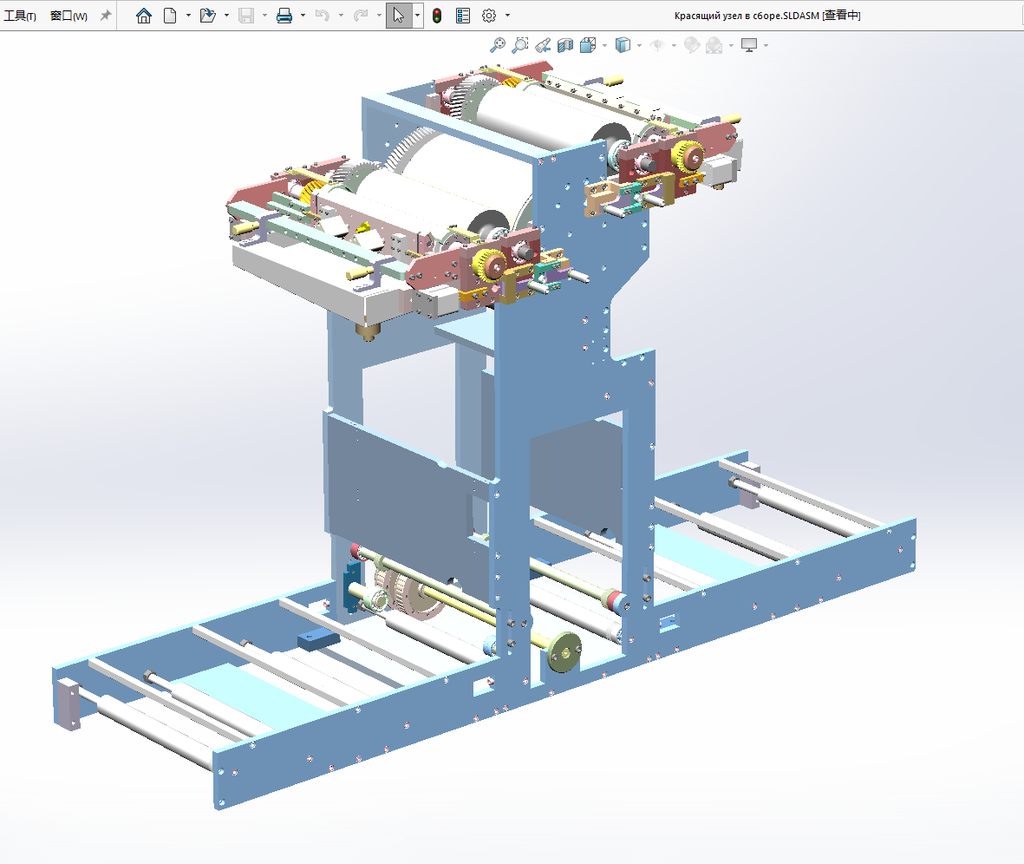Print the current document
The height and width of the screenshot is (864, 1024).
pyautogui.click(x=284, y=16)
